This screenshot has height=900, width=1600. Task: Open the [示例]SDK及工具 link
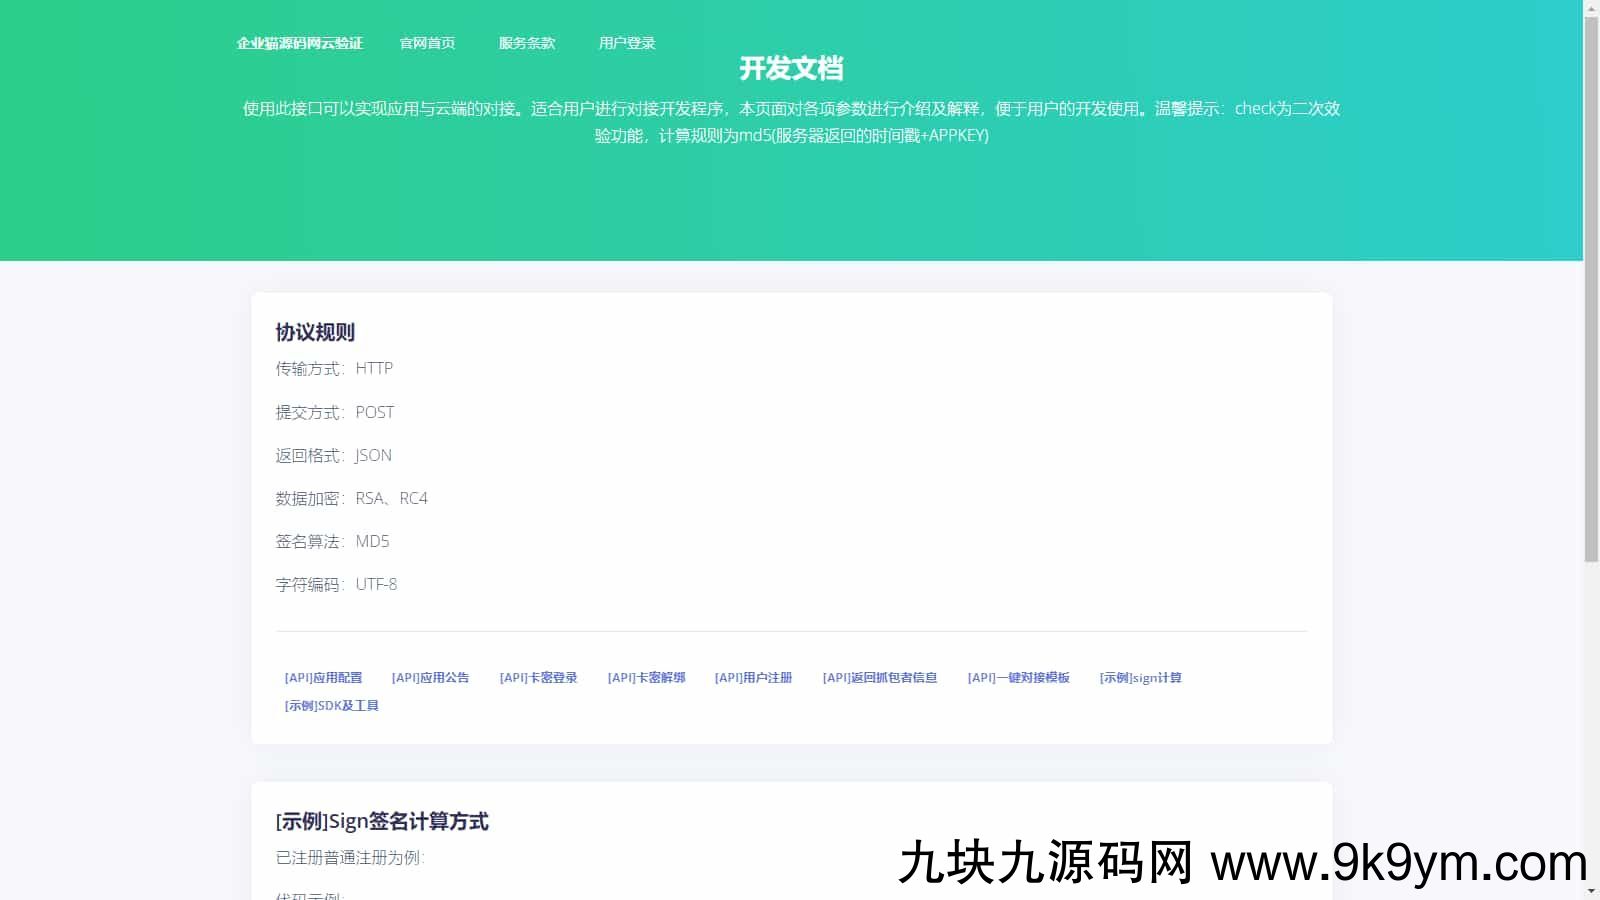click(331, 706)
